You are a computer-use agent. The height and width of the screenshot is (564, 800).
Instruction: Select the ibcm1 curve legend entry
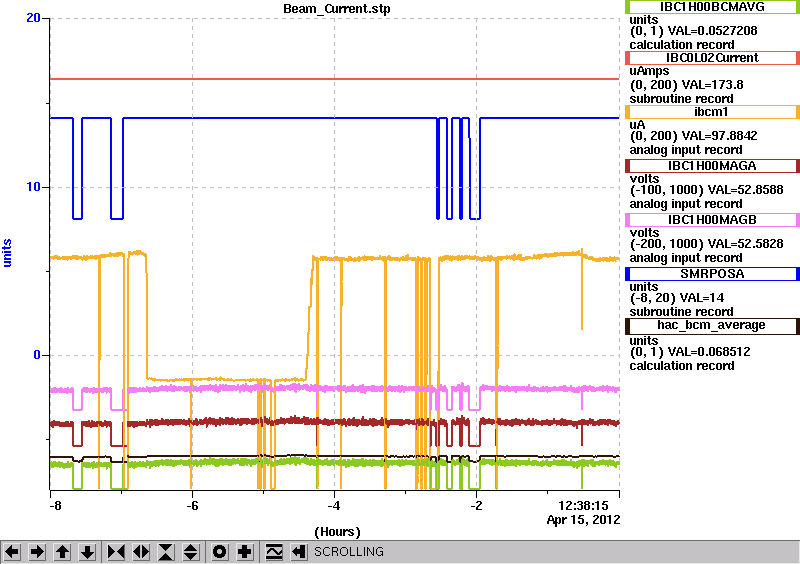pyautogui.click(x=712, y=112)
